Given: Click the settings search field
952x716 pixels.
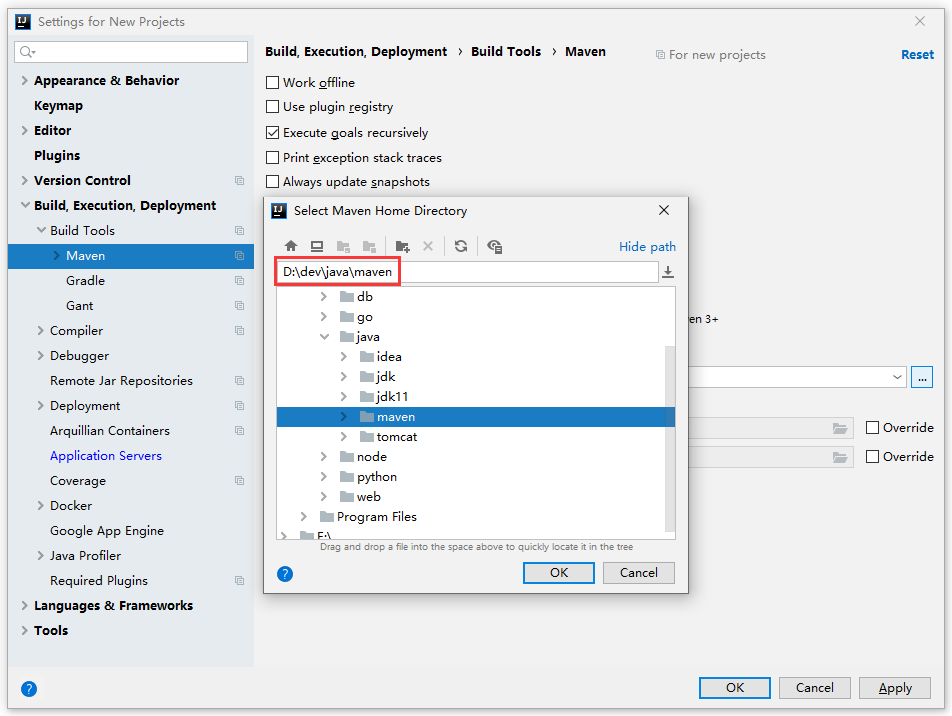Looking at the screenshot, I should (131, 52).
